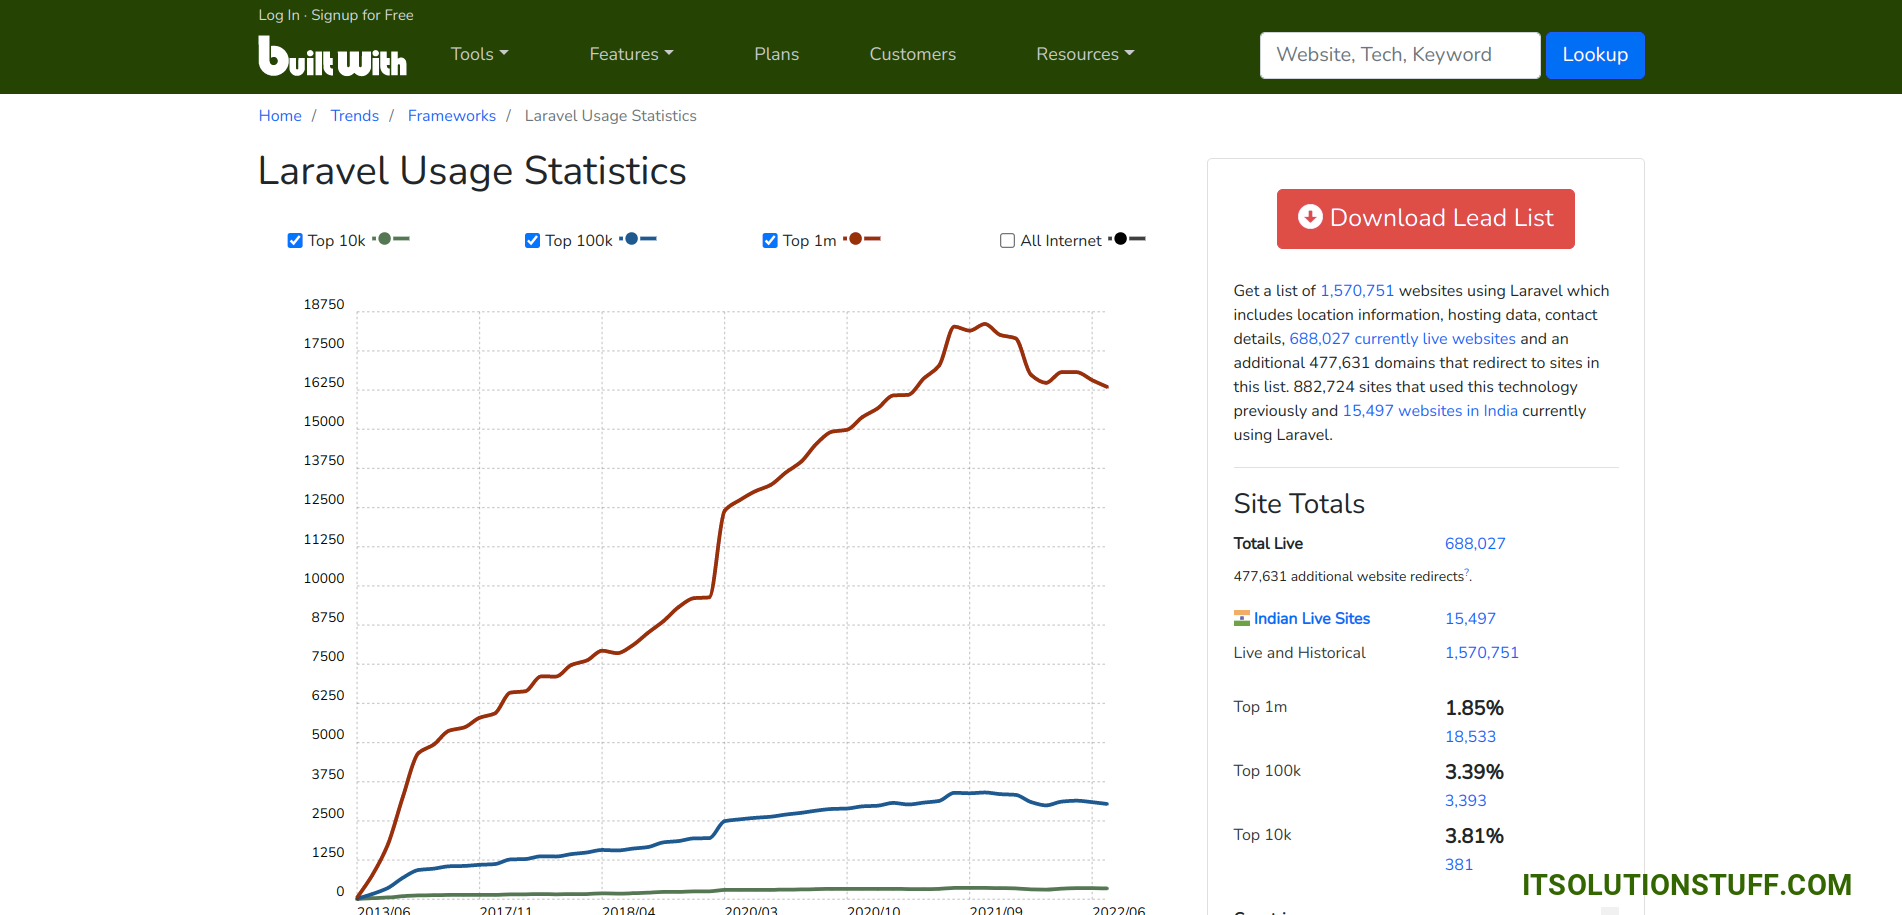Click the redirects footnote question mark

tap(1467, 573)
